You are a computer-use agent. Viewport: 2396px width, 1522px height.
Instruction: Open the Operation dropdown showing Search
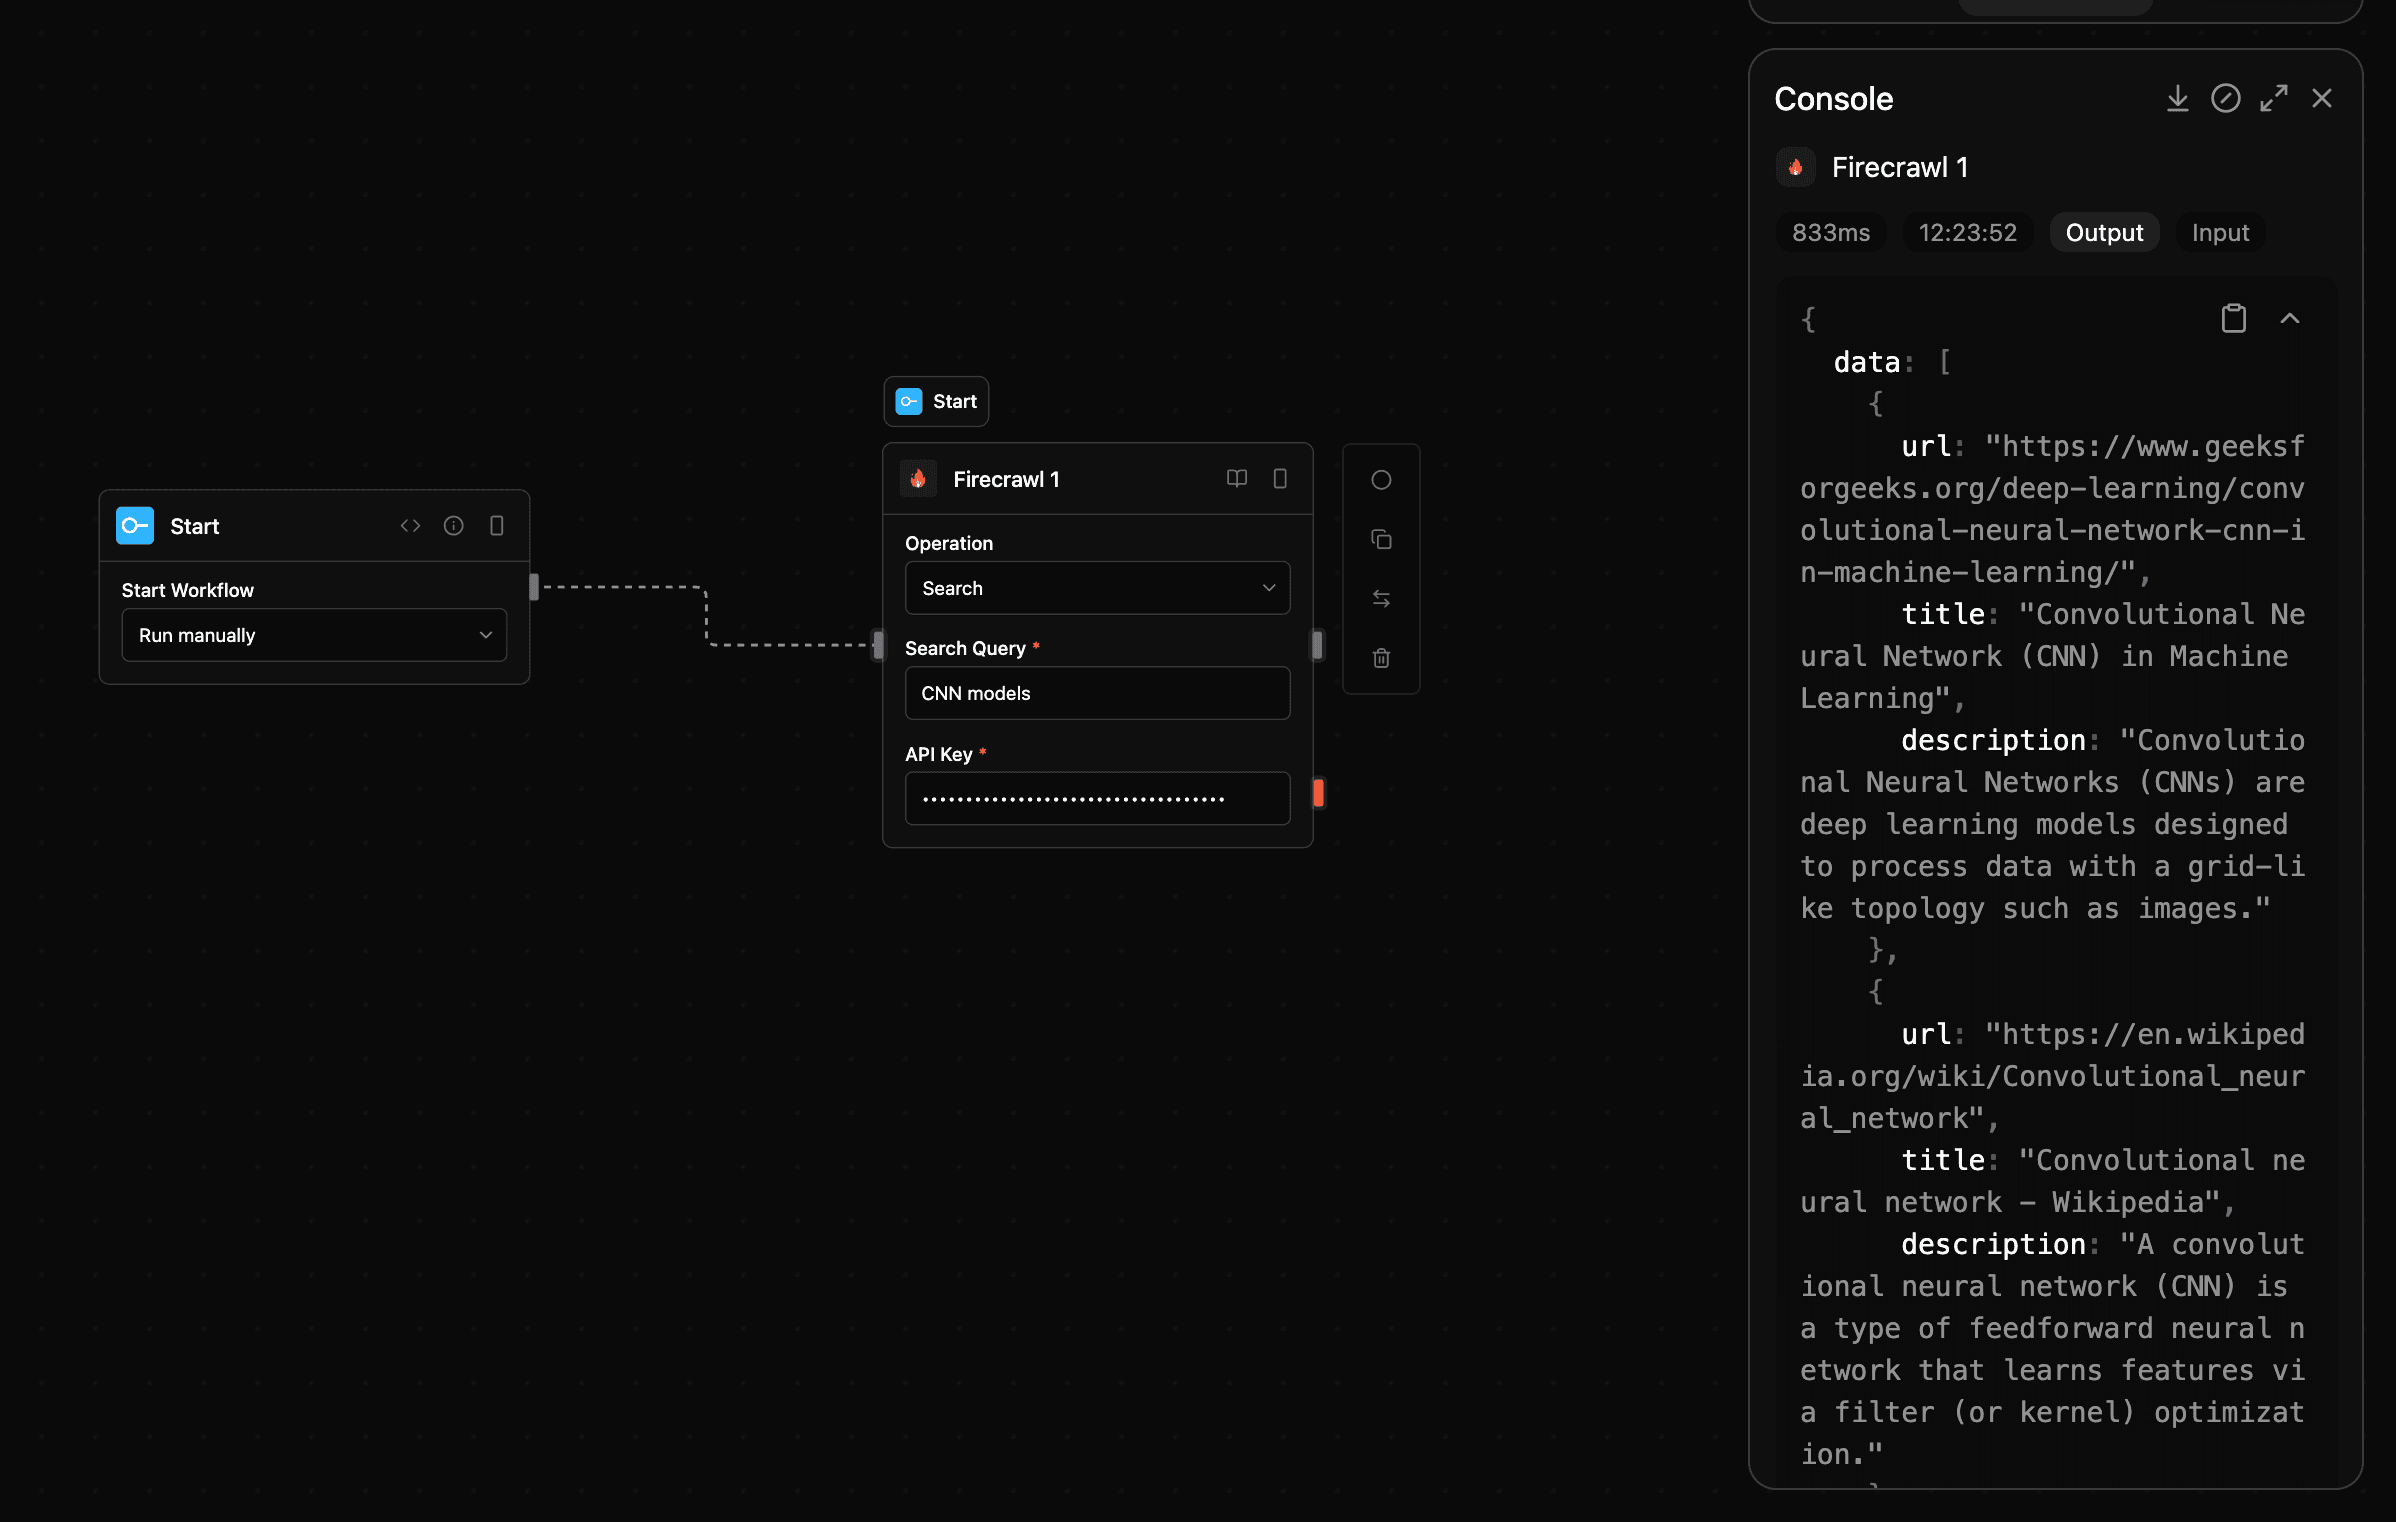(x=1097, y=588)
